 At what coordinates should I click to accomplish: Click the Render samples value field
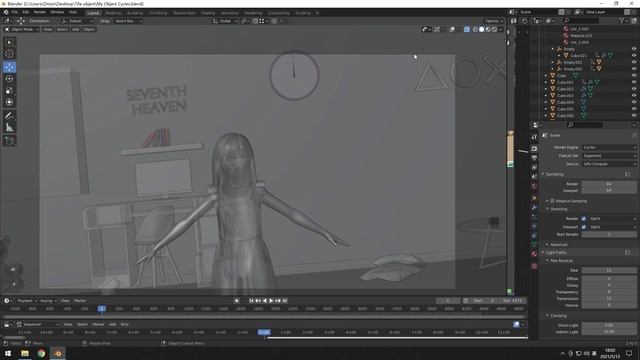point(609,184)
